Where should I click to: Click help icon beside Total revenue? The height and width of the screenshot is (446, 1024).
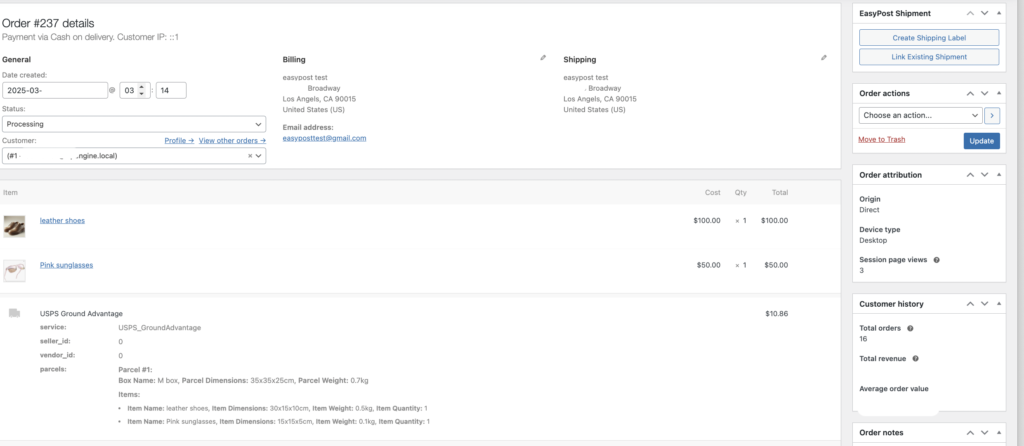point(915,358)
